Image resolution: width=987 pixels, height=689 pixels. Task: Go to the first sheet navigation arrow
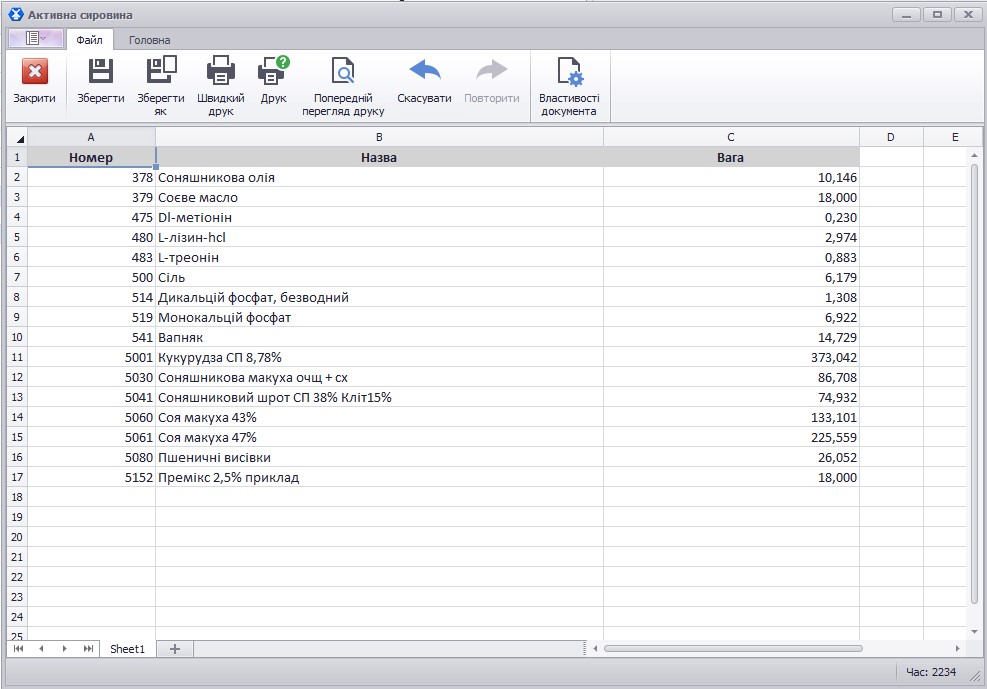coord(18,649)
